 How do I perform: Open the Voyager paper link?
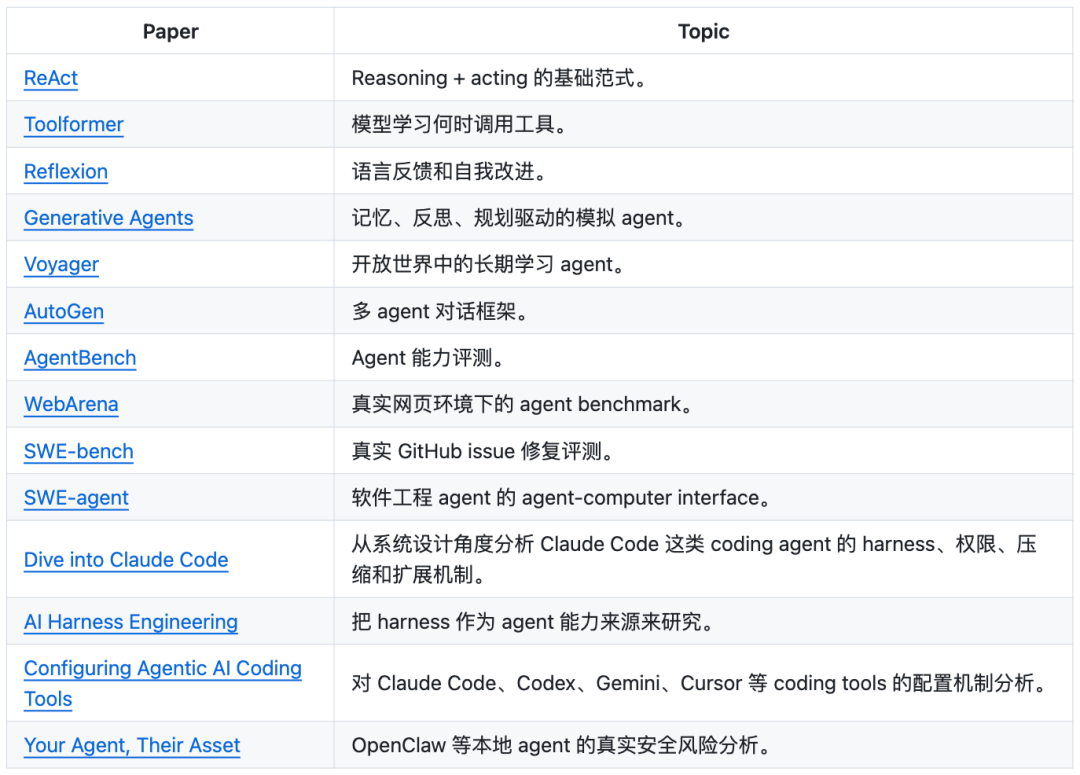point(61,265)
